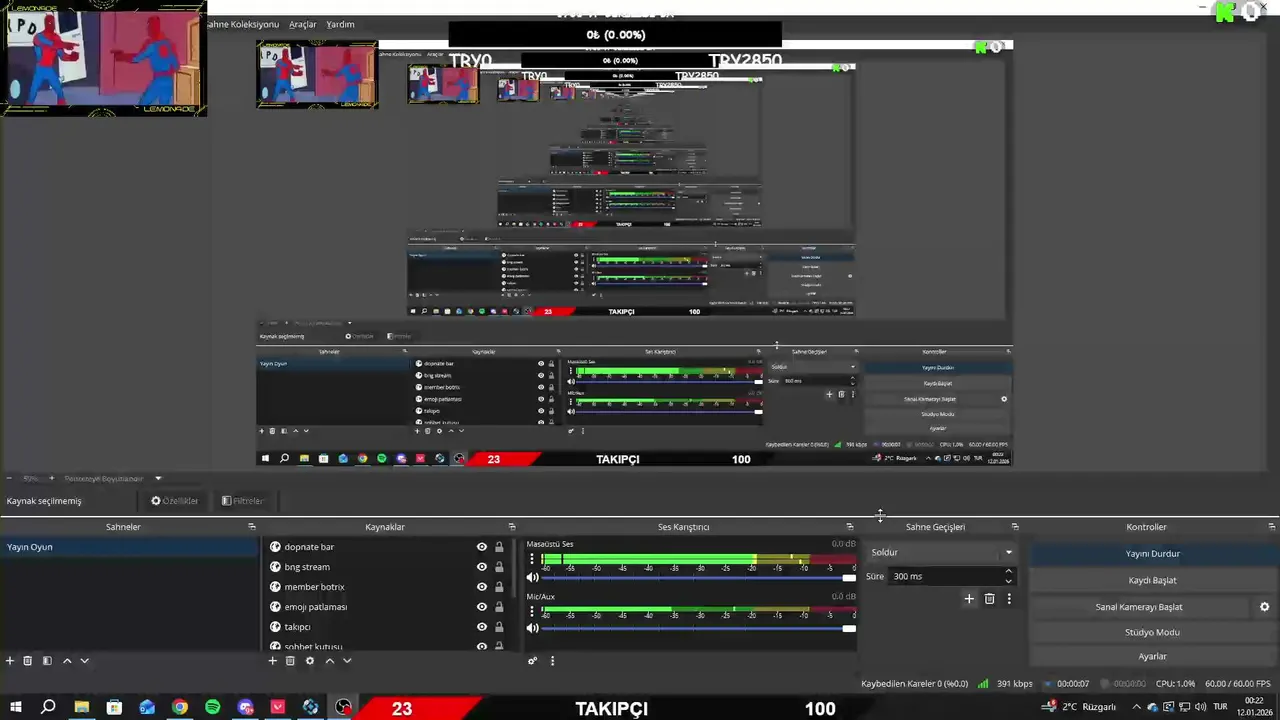The image size is (1280, 720).
Task: Lock the member botrix source
Action: point(499,587)
